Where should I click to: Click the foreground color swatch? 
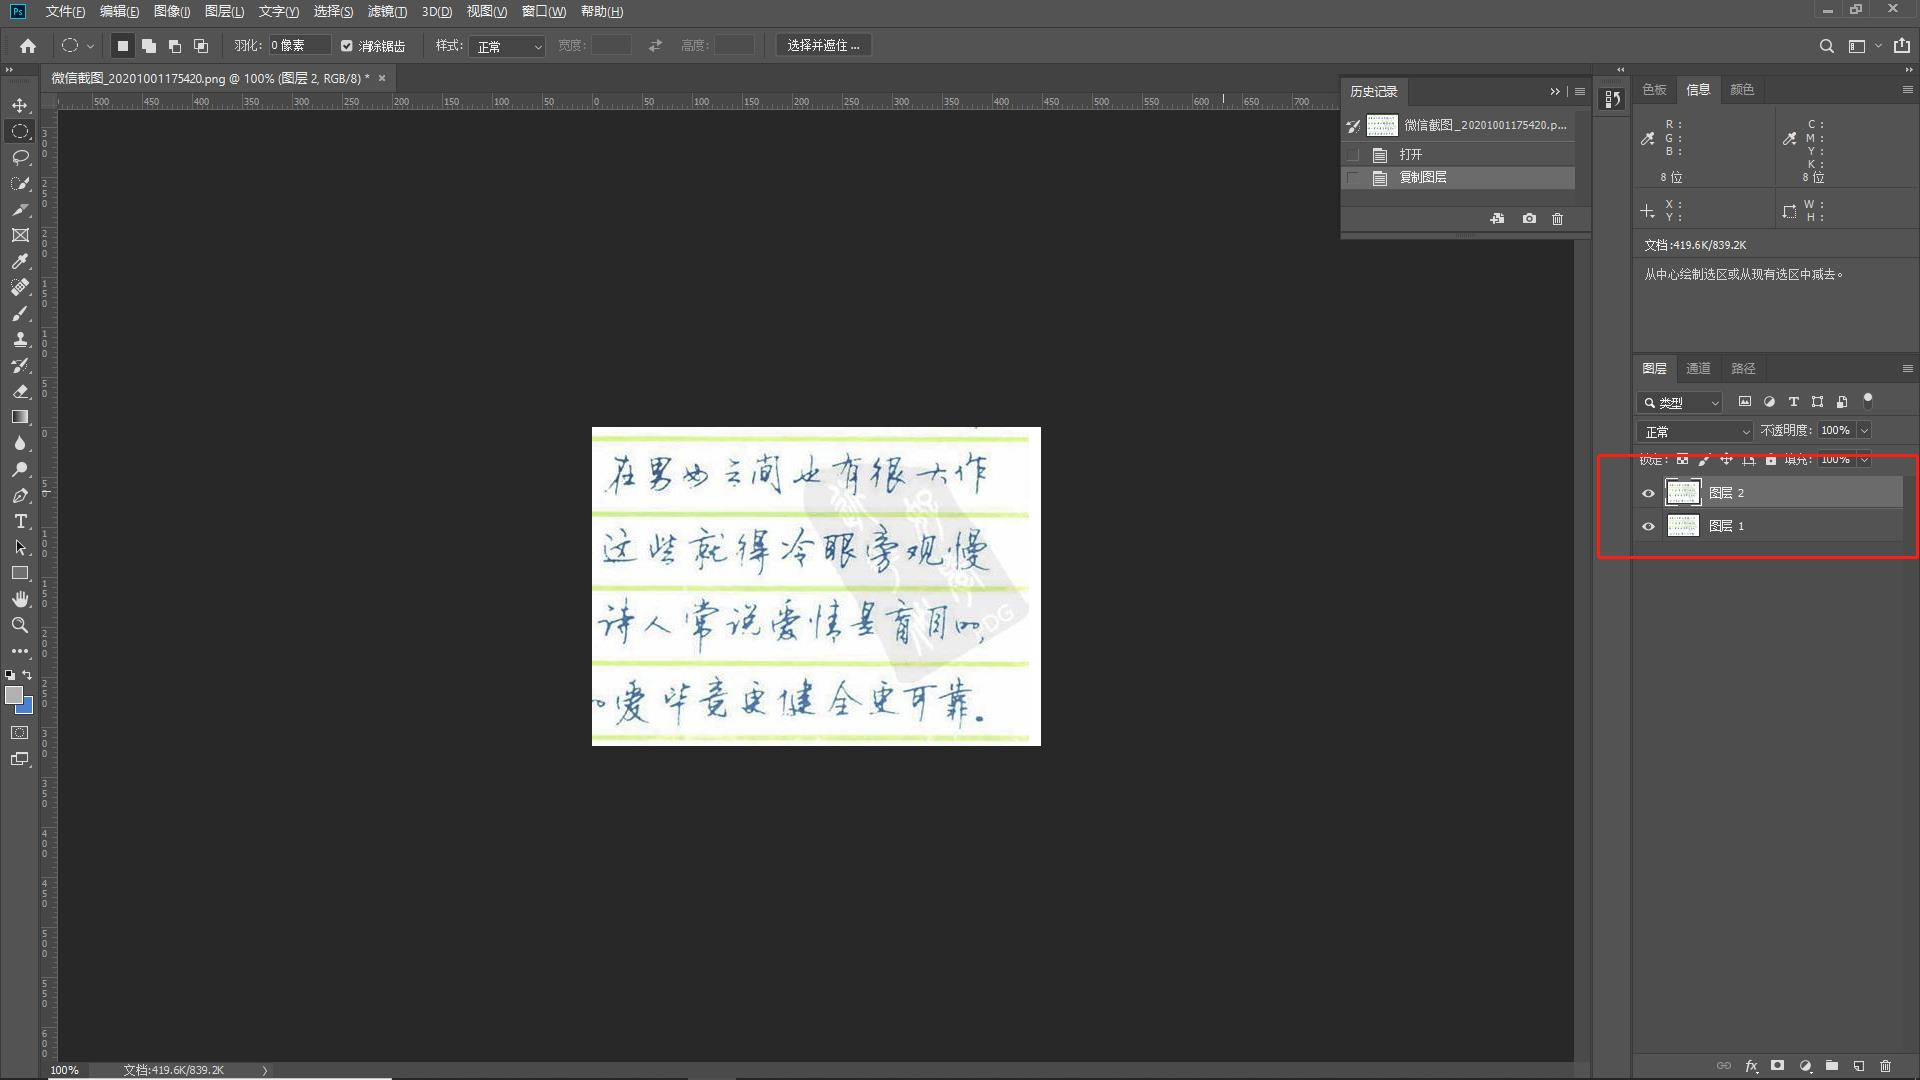(x=13, y=694)
